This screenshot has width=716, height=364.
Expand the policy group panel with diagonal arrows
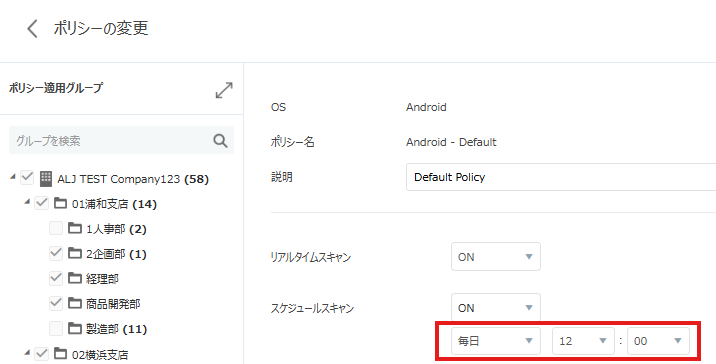pos(224,90)
